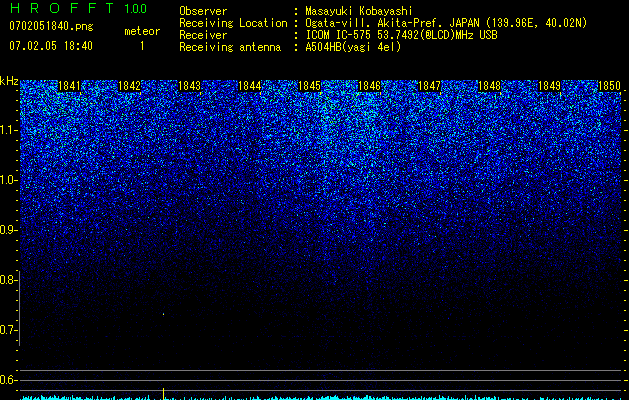Click the Receiving Location label
629x400 pixels.
(x=233, y=23)
